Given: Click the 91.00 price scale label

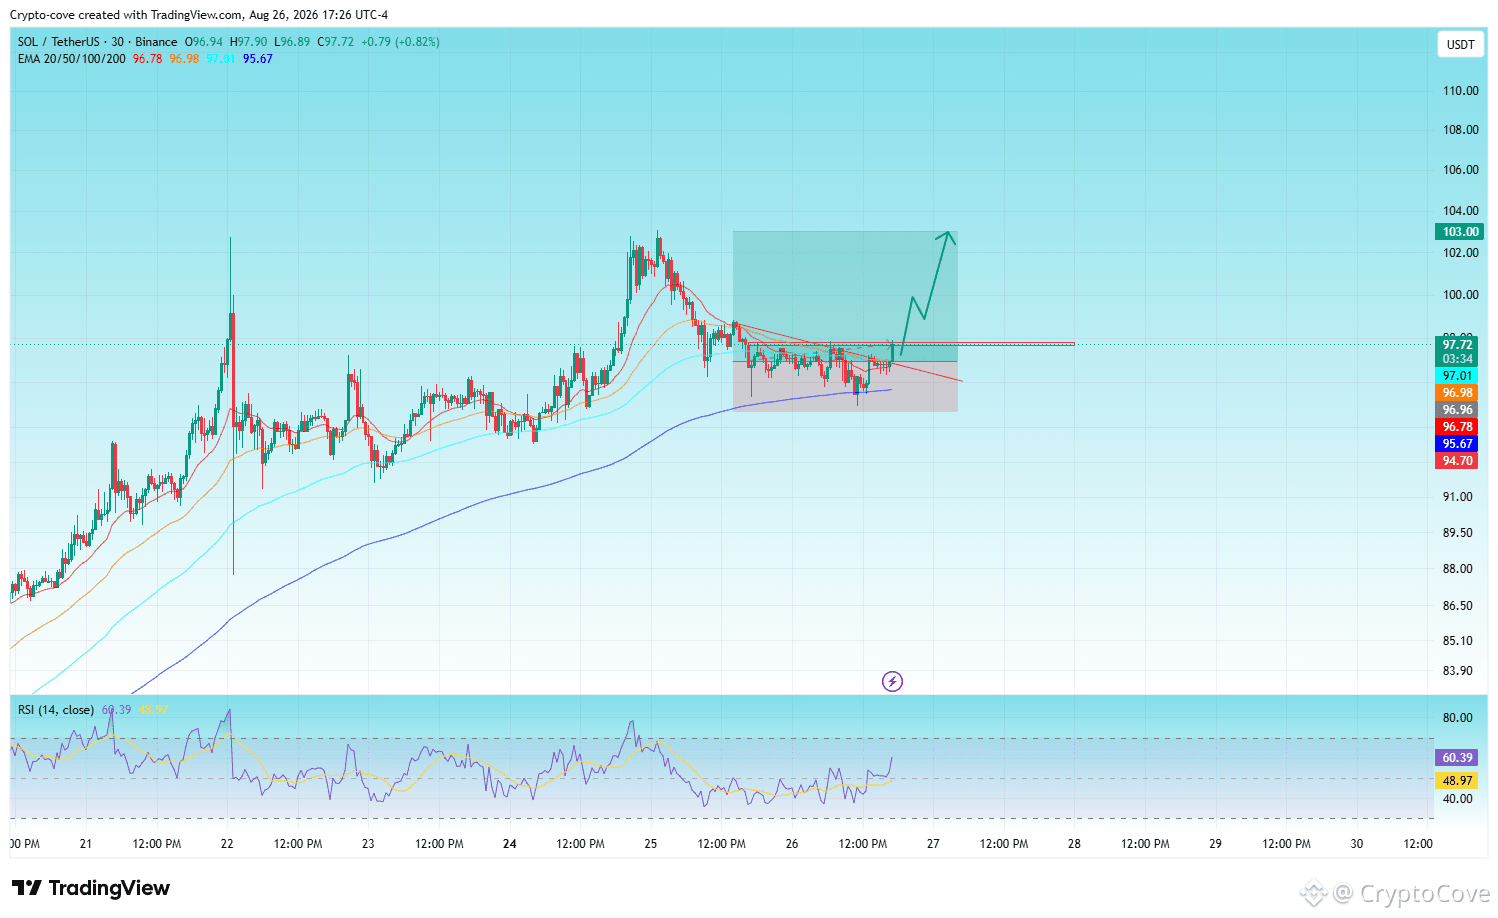Looking at the screenshot, I should click(1458, 497).
